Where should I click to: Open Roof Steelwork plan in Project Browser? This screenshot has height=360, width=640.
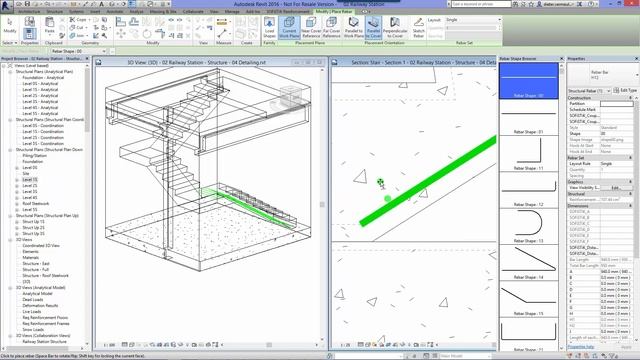(x=36, y=204)
